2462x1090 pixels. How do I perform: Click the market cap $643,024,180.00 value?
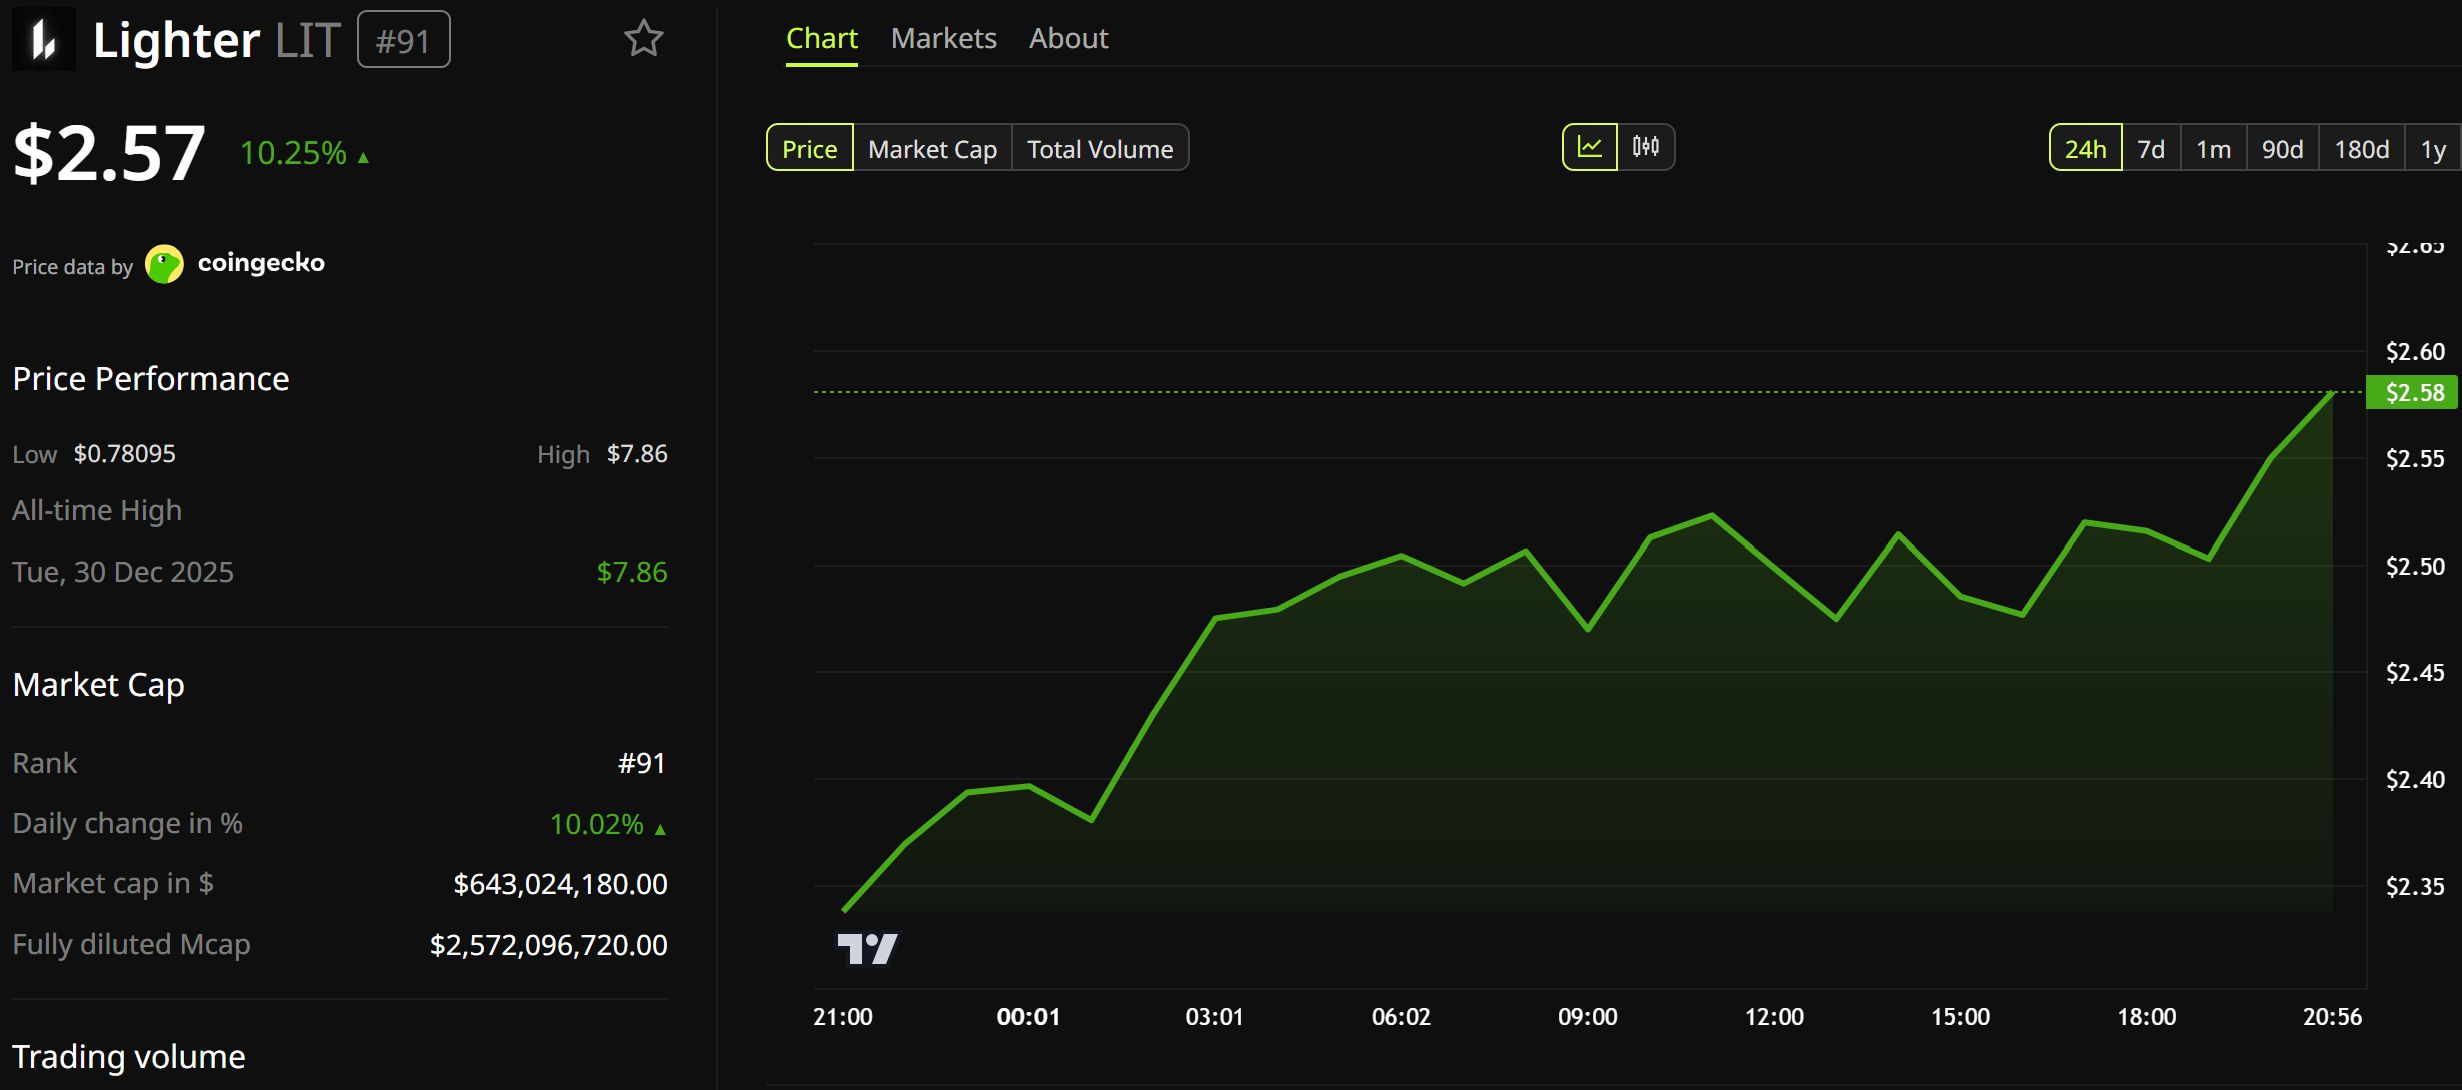560,884
